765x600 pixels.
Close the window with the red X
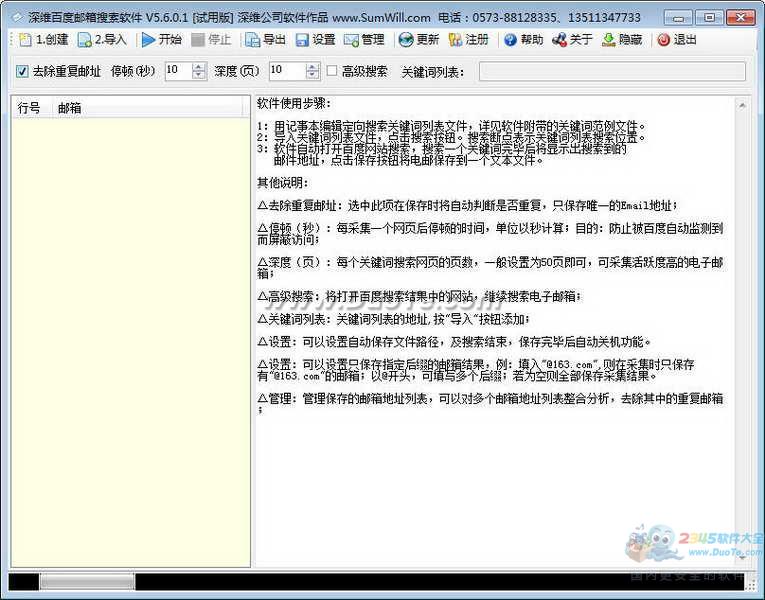click(741, 18)
